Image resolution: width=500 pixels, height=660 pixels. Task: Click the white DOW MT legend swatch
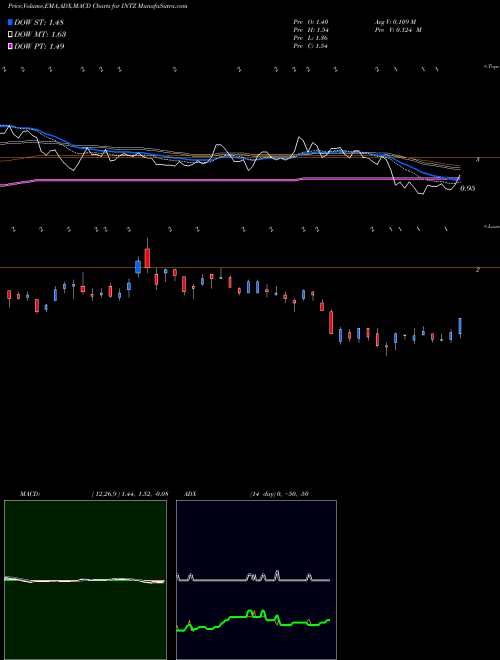[x=10, y=34]
